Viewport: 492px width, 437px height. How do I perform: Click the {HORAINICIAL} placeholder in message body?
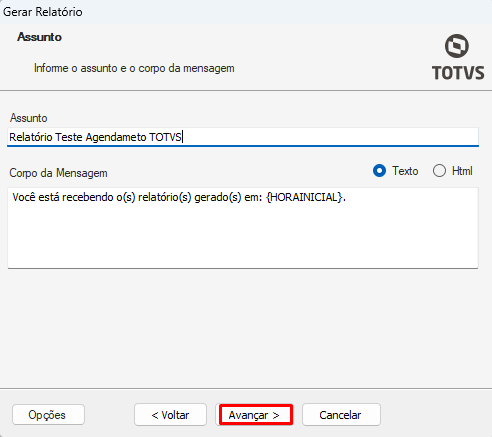304,197
